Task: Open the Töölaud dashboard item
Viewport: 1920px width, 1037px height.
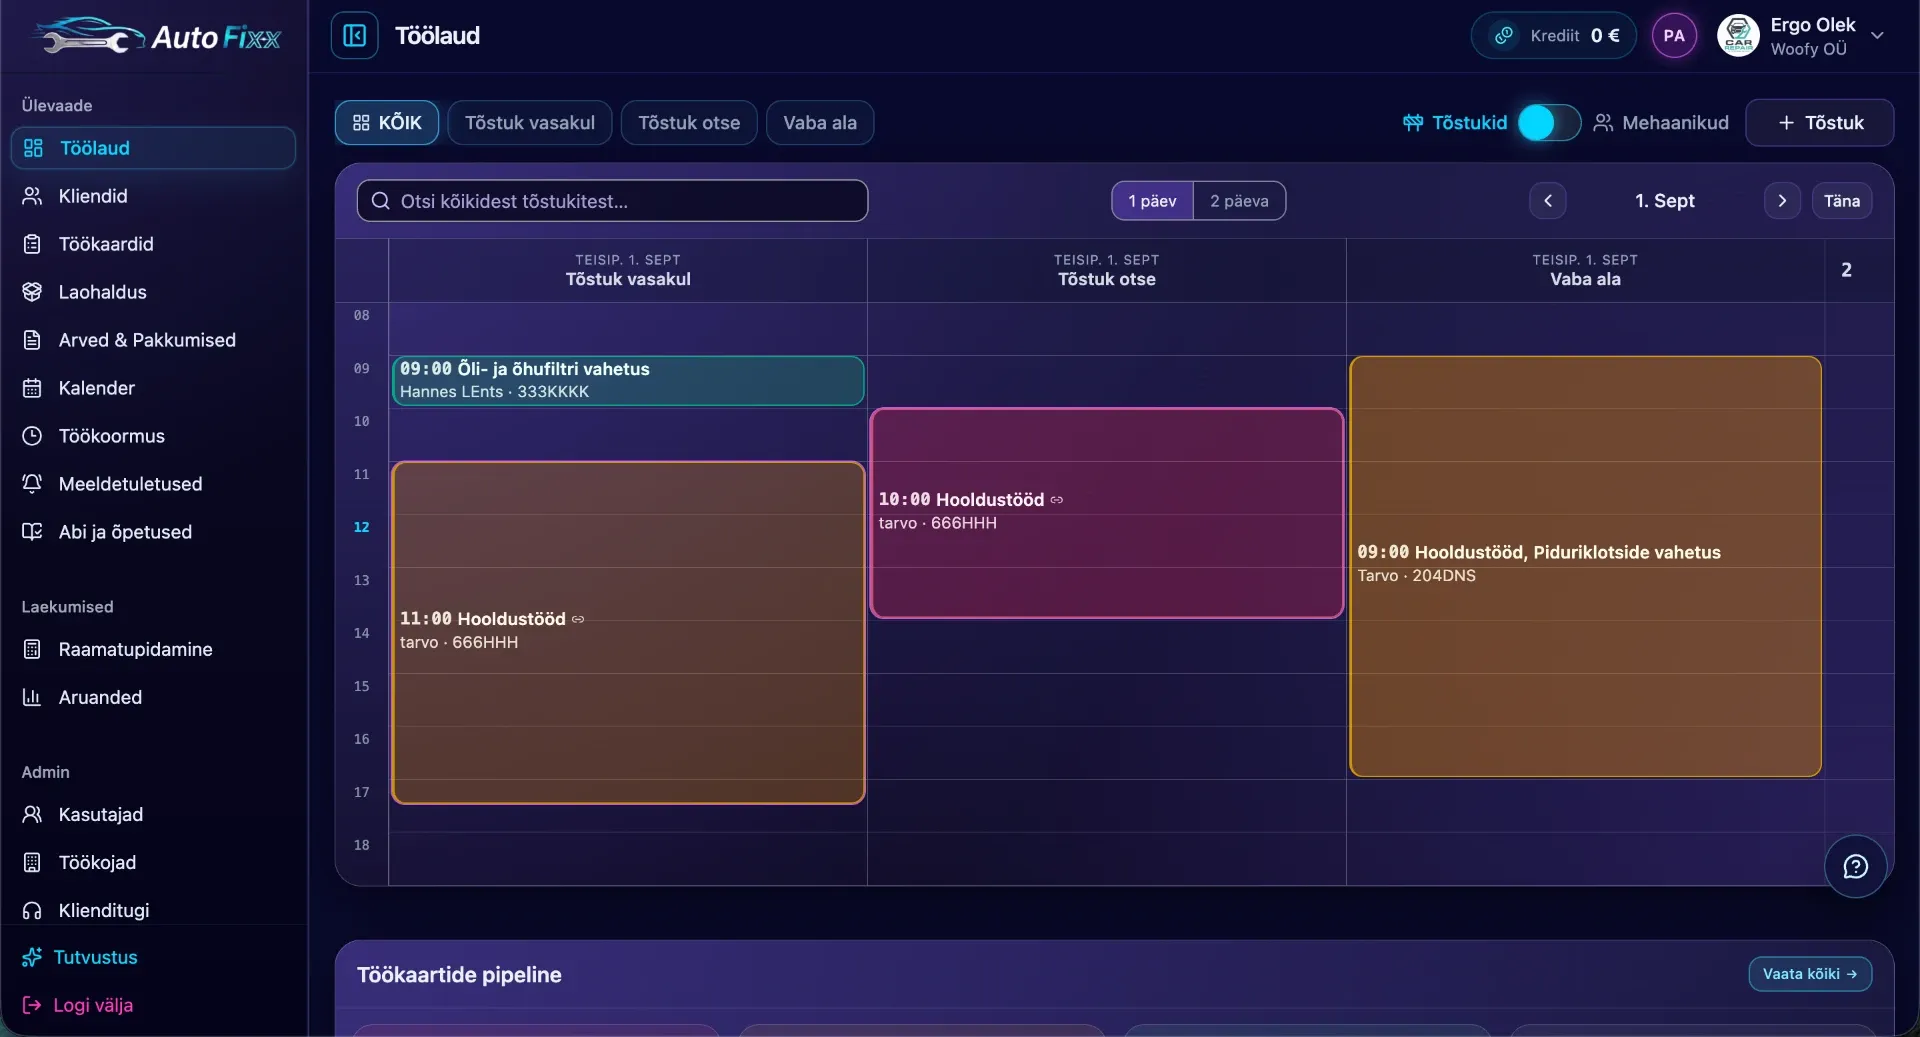Action: 153,148
